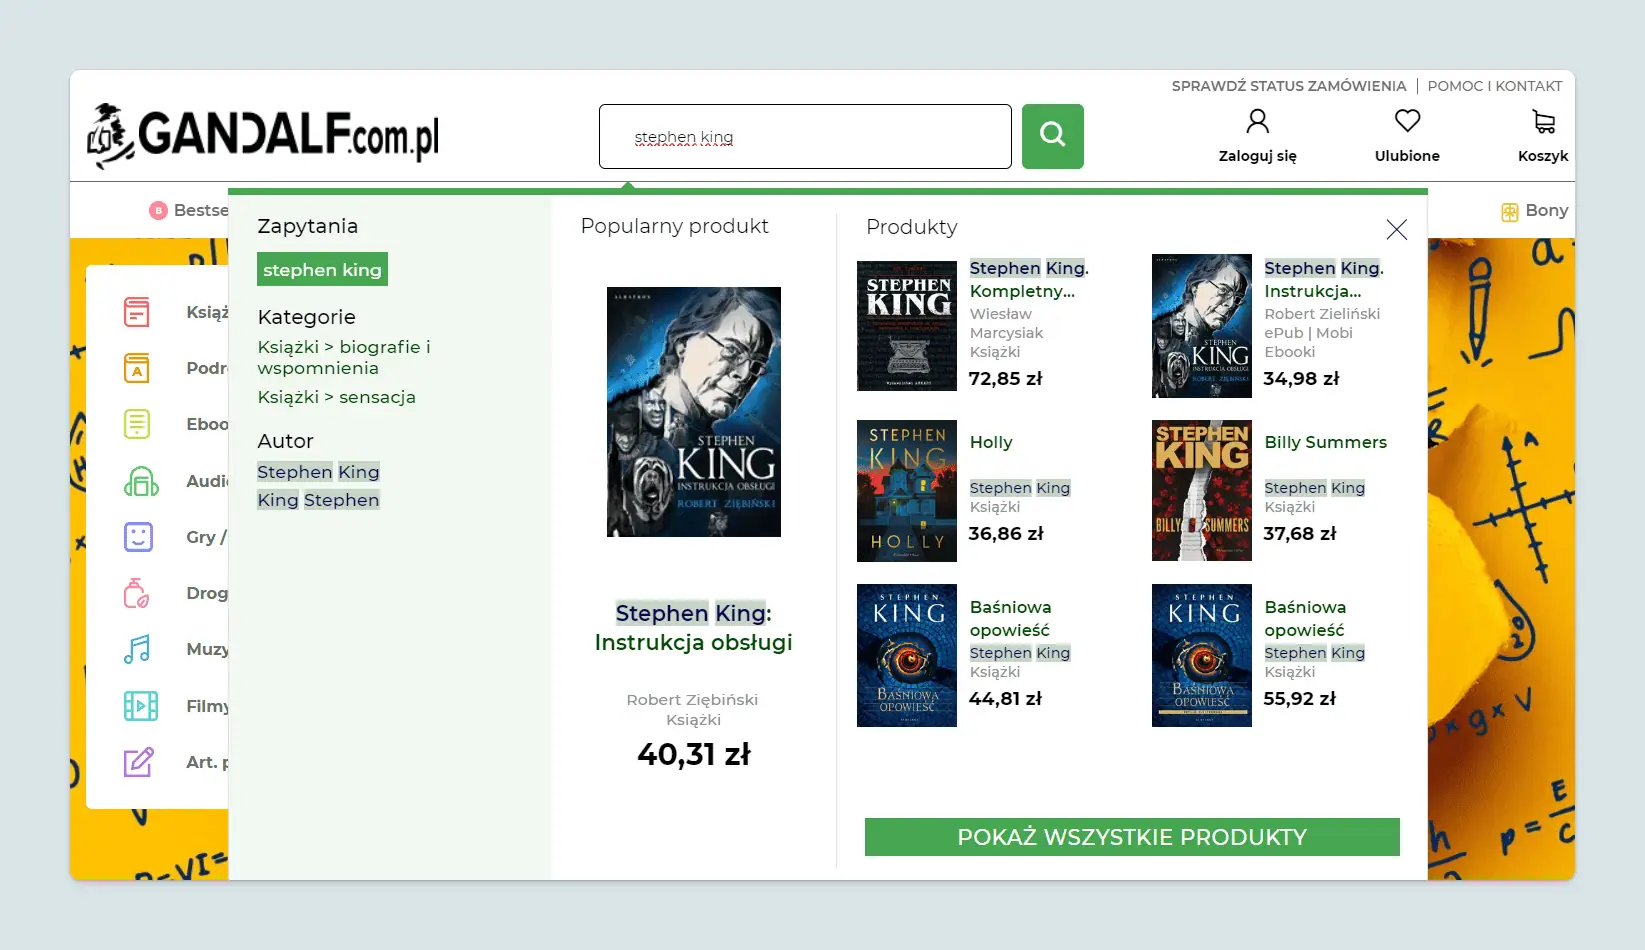Open the Billy Summers book cover
The height and width of the screenshot is (950, 1645).
1202,490
